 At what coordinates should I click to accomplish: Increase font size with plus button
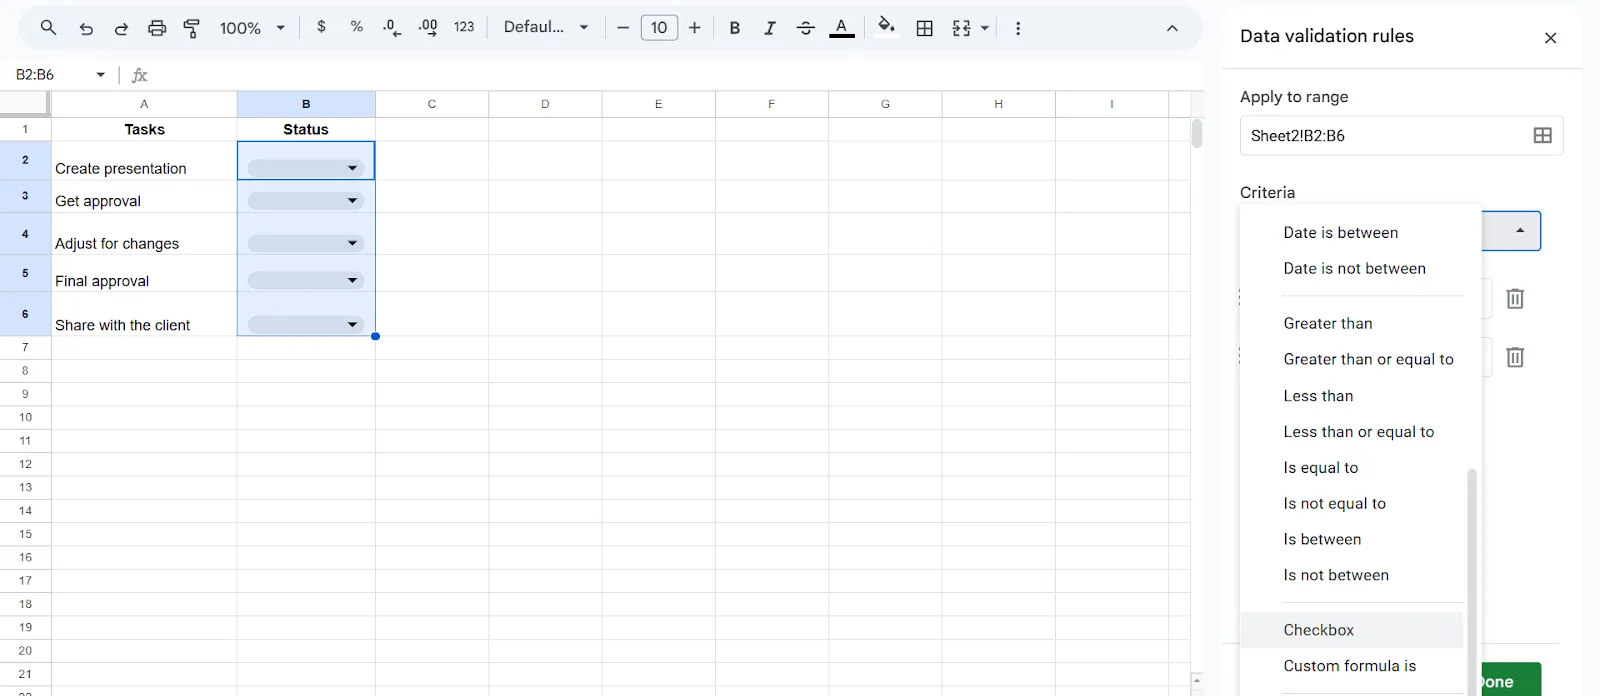coord(695,28)
